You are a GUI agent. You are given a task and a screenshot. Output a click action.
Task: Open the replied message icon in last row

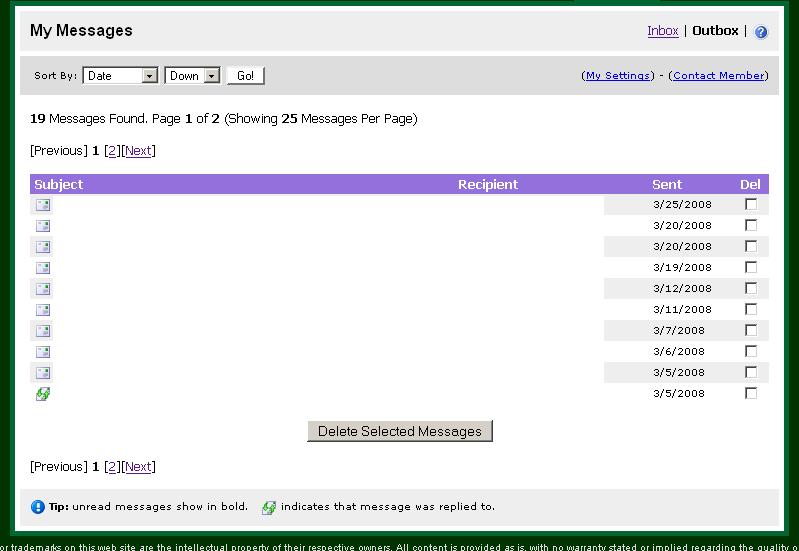(x=43, y=394)
